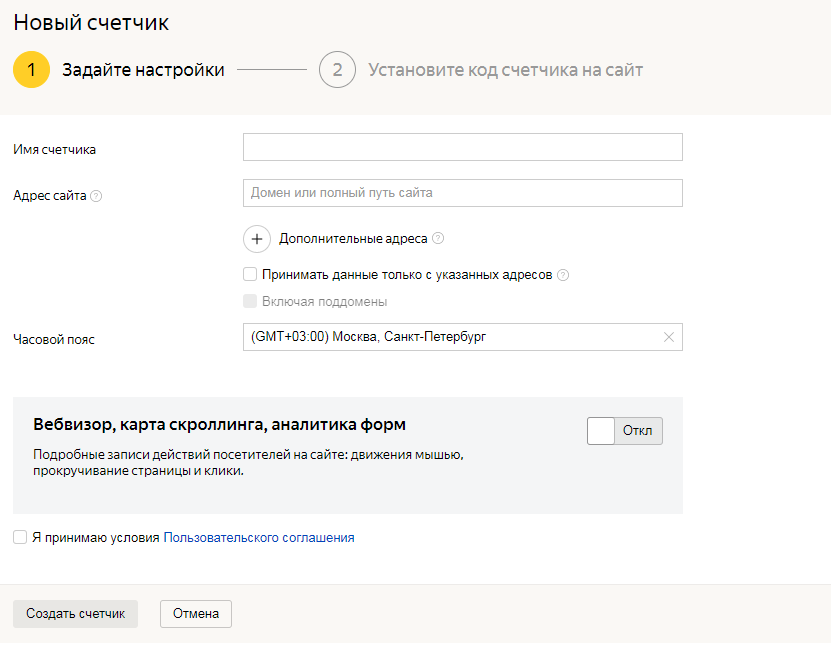Select the Задайте настройки step
The image size is (831, 651).
coord(143,70)
